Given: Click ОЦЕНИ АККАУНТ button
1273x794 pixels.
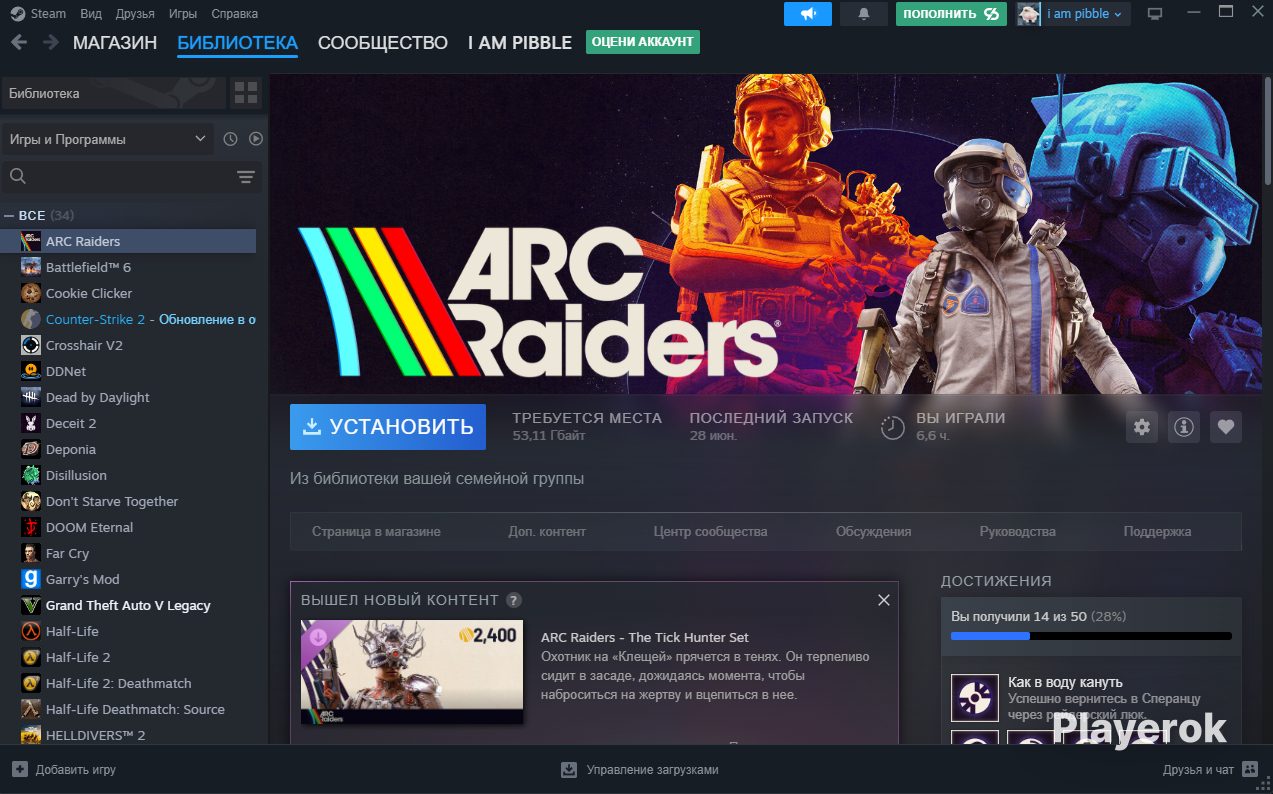Looking at the screenshot, I should [643, 42].
